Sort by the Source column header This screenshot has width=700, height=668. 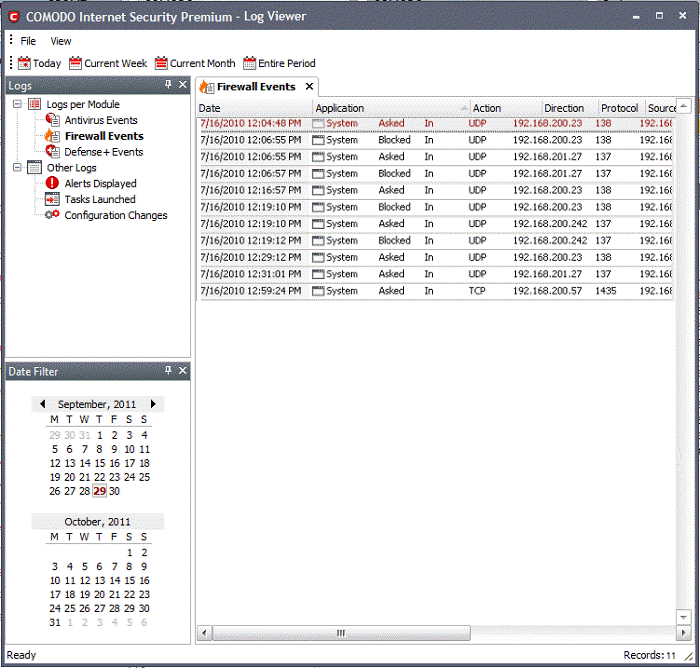point(661,108)
